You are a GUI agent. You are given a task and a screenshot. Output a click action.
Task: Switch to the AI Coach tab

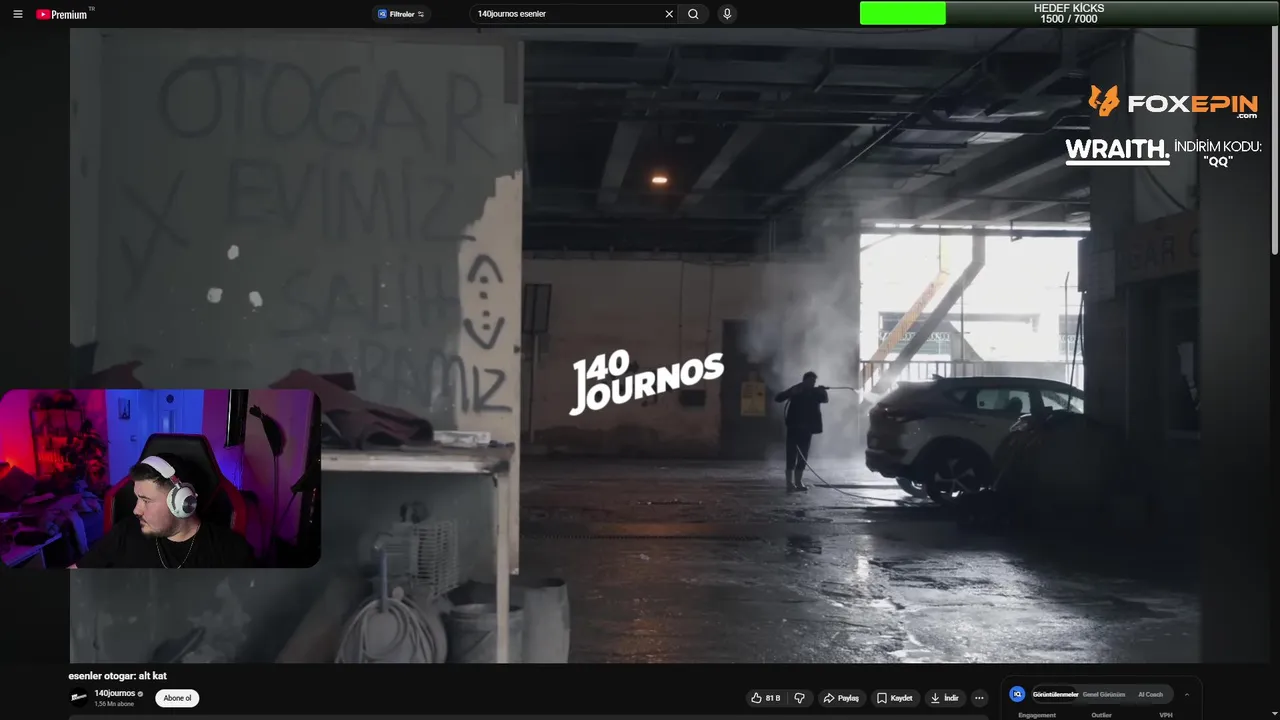[1150, 694]
